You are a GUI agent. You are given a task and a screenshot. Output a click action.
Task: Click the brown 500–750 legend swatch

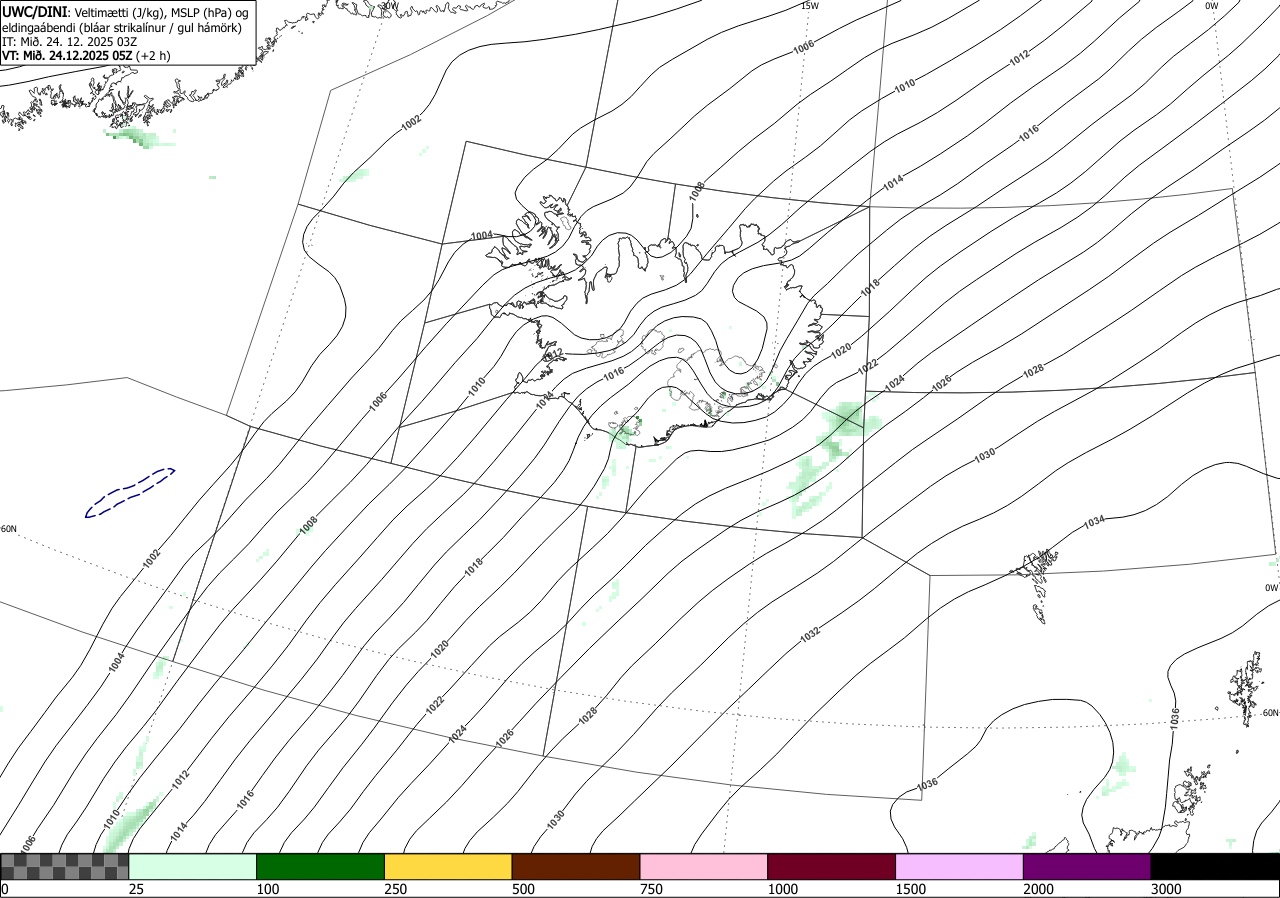pos(575,866)
